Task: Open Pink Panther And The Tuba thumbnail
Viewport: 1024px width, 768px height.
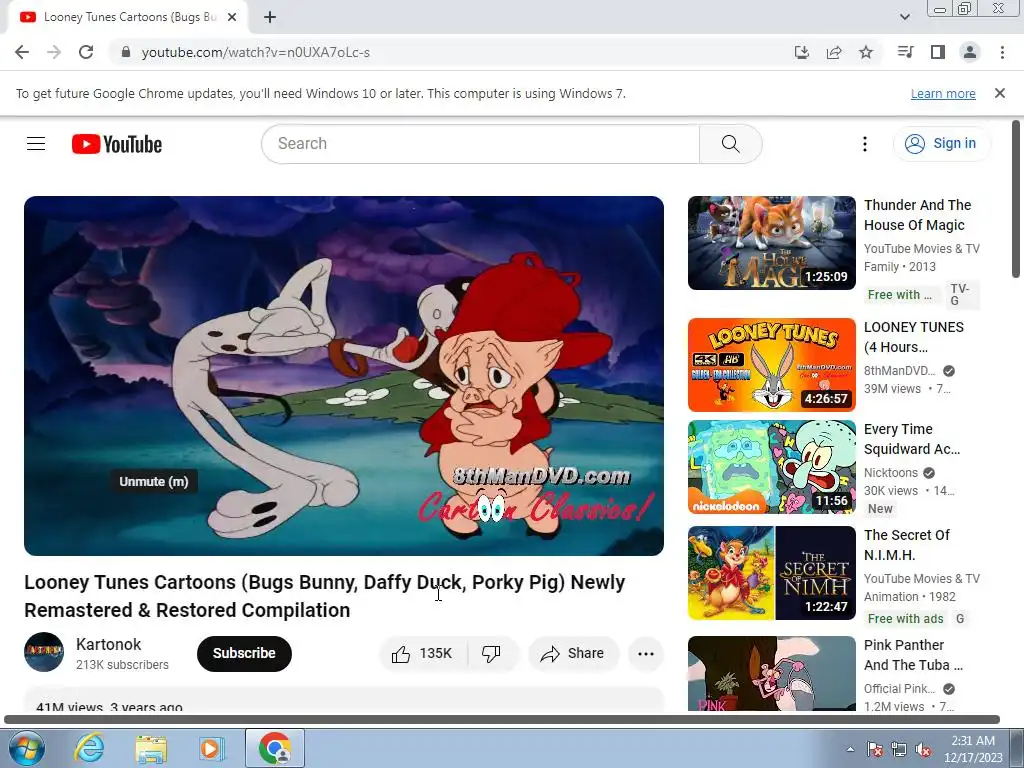Action: [771, 673]
